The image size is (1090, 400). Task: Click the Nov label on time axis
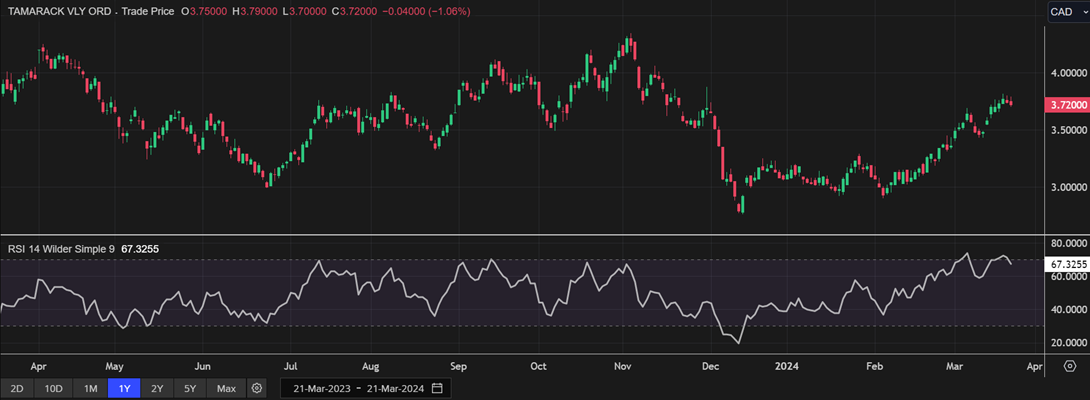[x=622, y=365]
